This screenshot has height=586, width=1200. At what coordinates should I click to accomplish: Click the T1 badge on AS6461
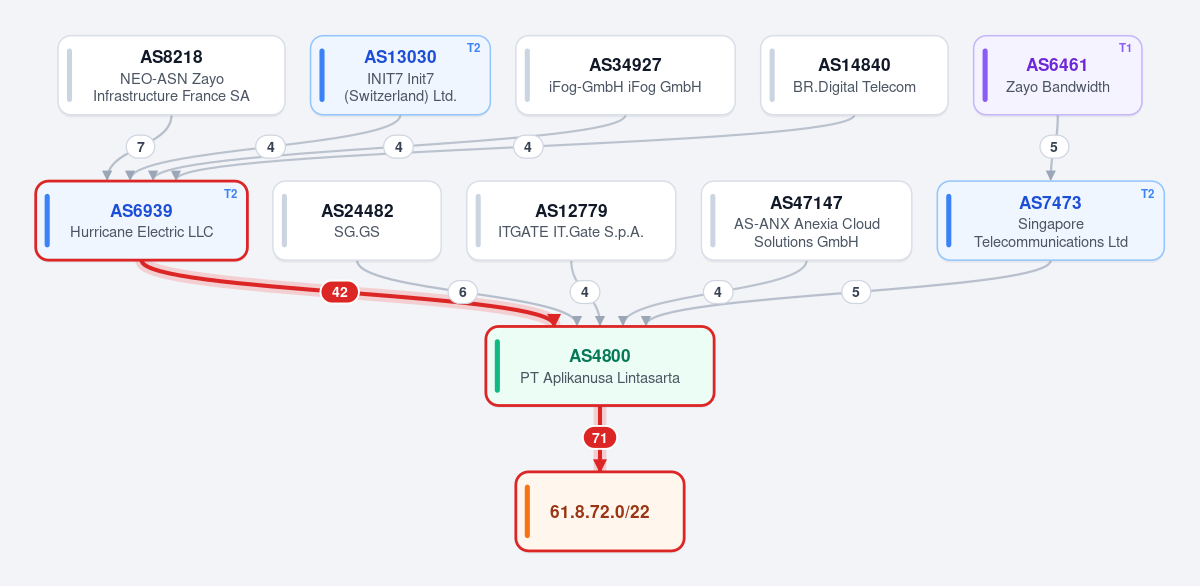[x=1125, y=48]
